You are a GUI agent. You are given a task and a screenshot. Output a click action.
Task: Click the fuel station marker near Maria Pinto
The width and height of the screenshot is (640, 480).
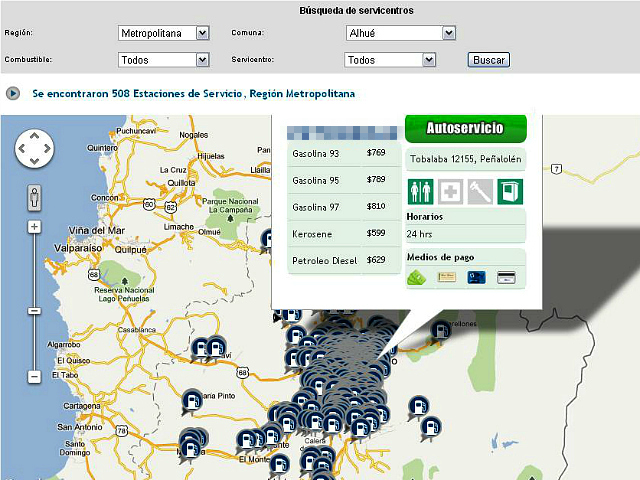point(192,400)
